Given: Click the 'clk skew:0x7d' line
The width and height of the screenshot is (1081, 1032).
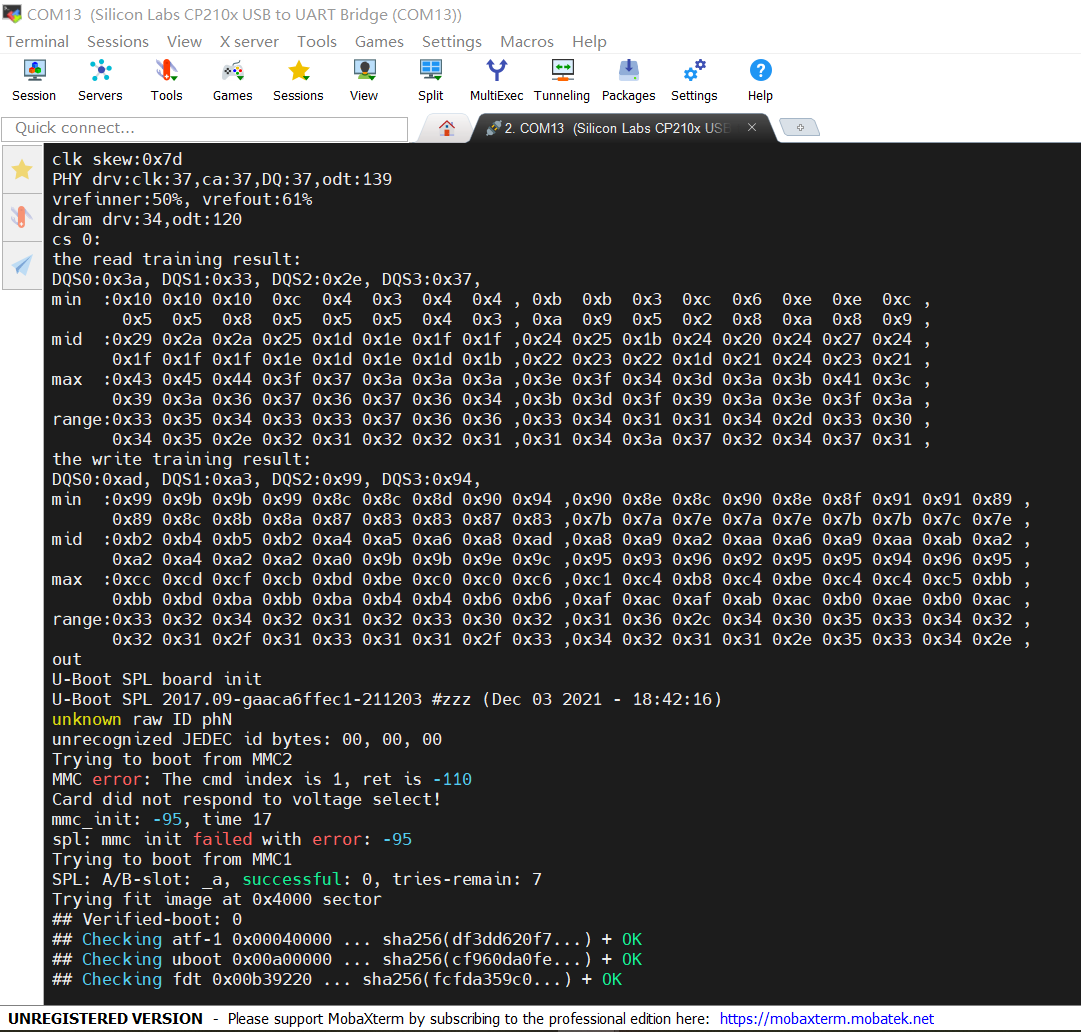Looking at the screenshot, I should [x=117, y=159].
